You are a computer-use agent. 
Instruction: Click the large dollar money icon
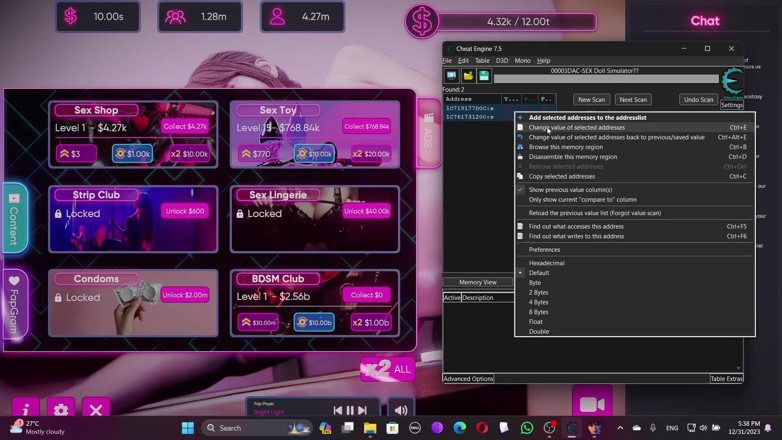tap(421, 22)
